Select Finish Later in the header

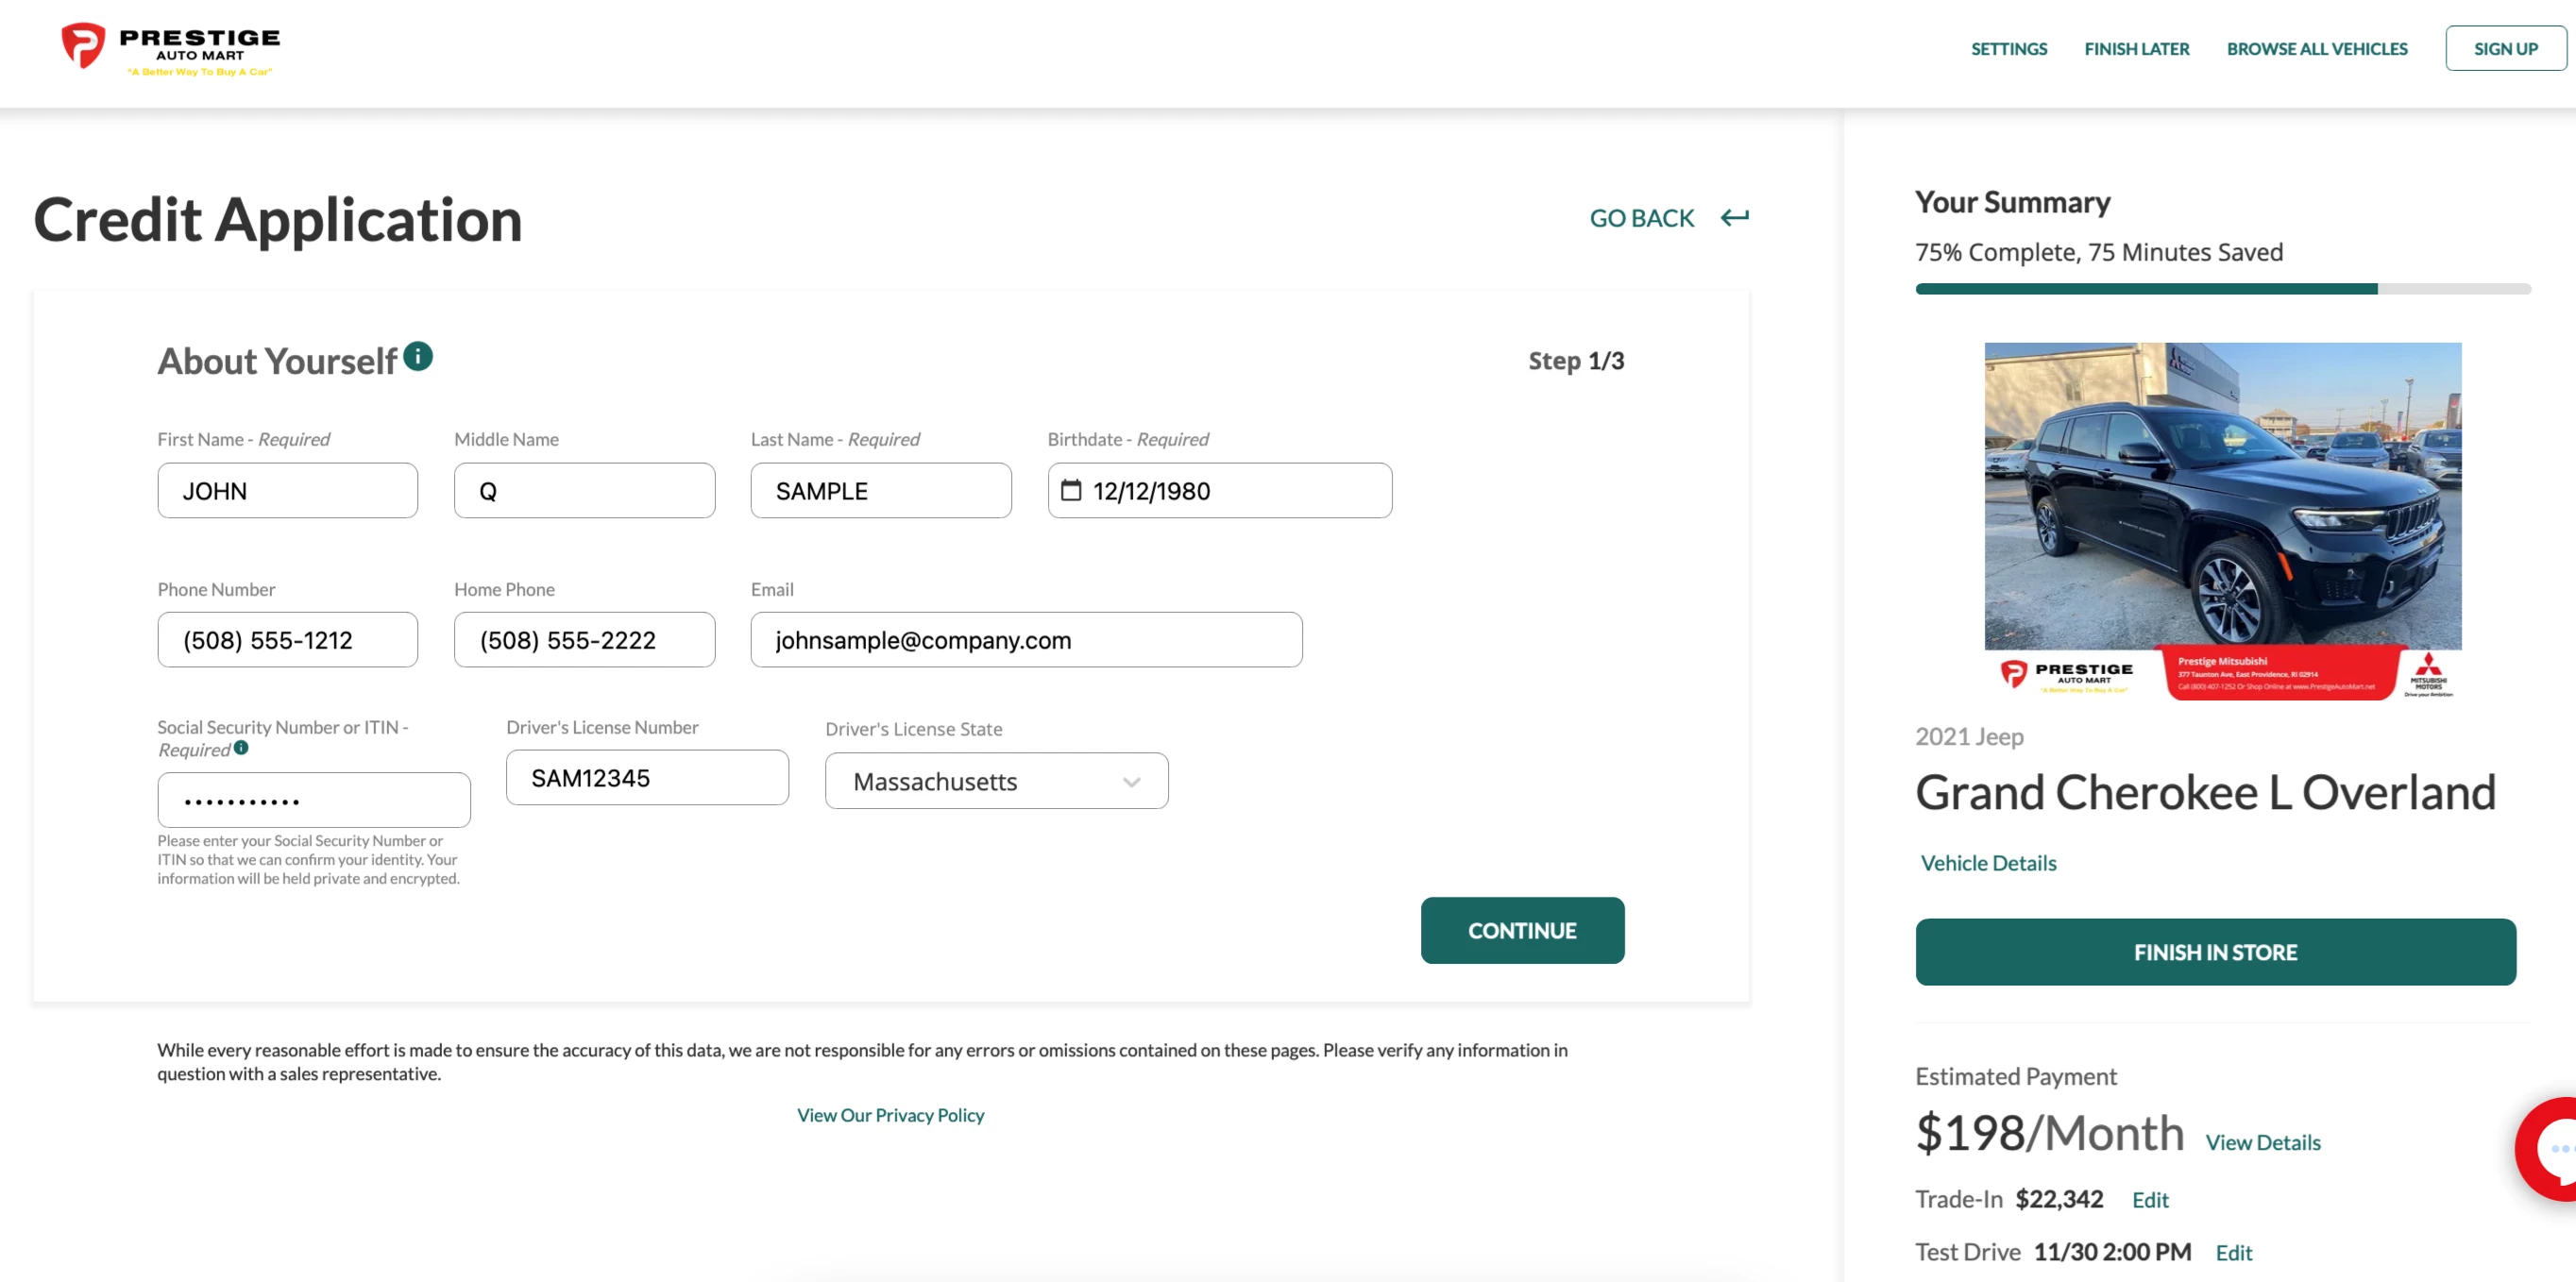tap(2136, 48)
